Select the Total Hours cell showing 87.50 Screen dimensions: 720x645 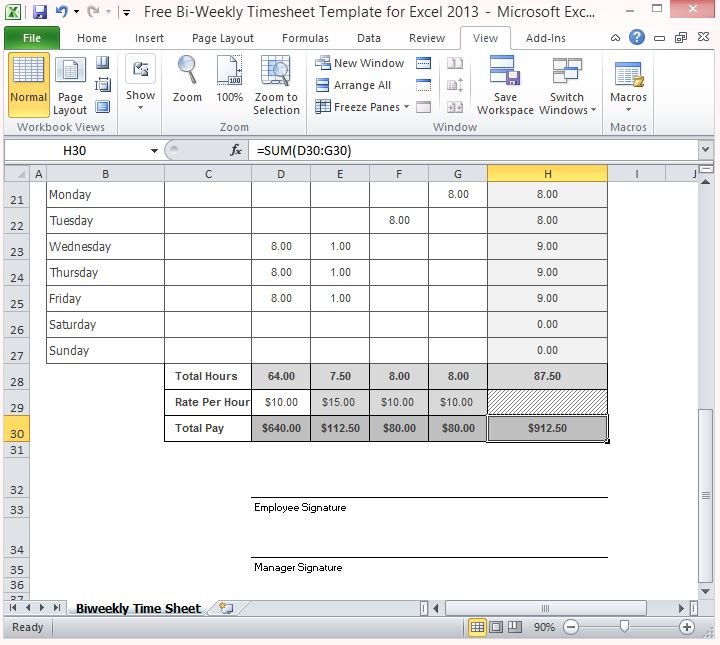(x=547, y=376)
